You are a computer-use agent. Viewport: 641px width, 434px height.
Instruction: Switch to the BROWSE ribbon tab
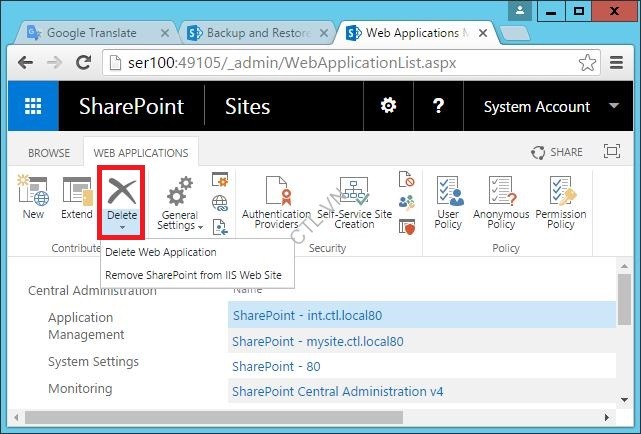(x=49, y=153)
